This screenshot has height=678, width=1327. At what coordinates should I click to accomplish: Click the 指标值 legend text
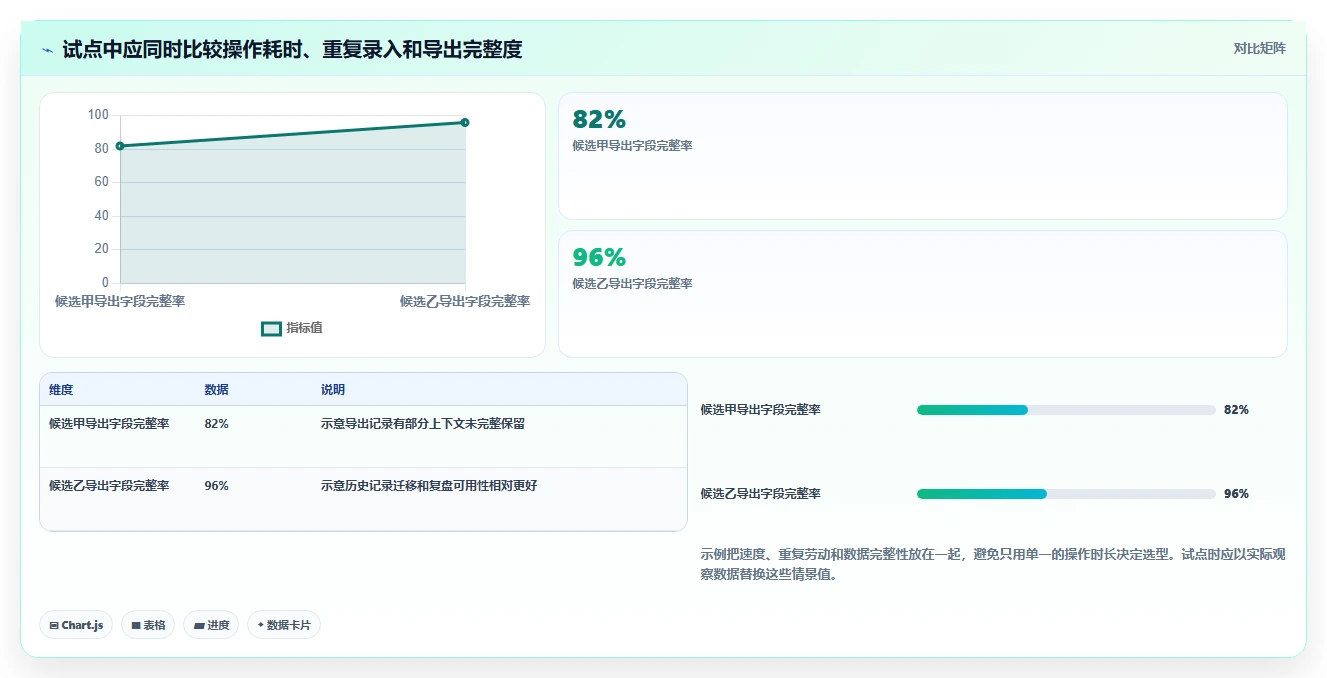tap(304, 328)
